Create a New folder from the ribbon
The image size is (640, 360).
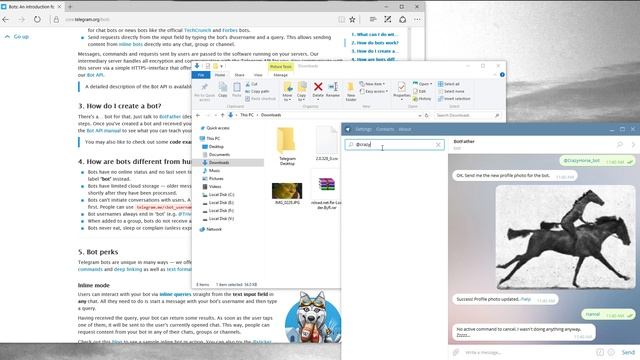[x=351, y=91]
